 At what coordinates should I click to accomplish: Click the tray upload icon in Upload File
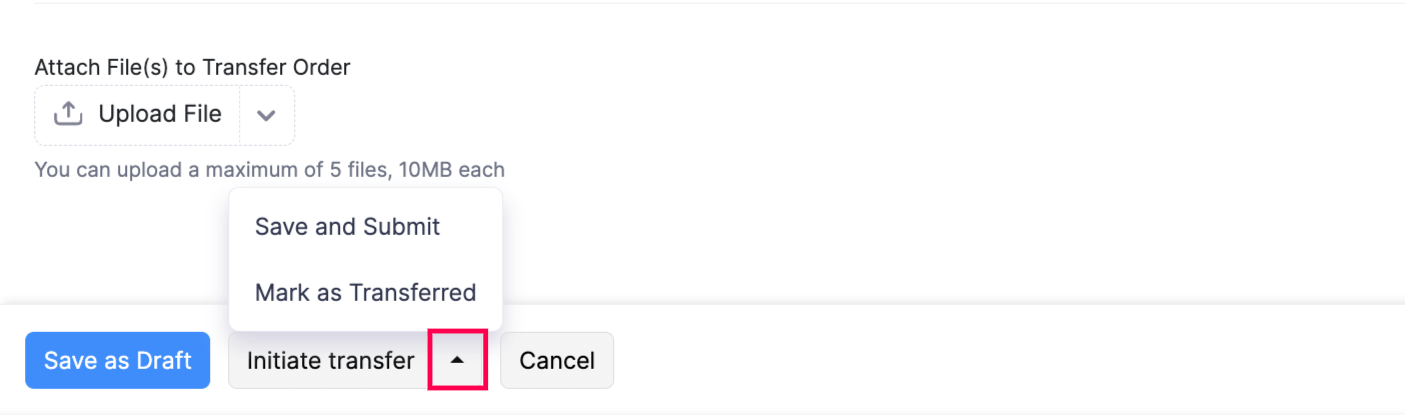click(67, 115)
